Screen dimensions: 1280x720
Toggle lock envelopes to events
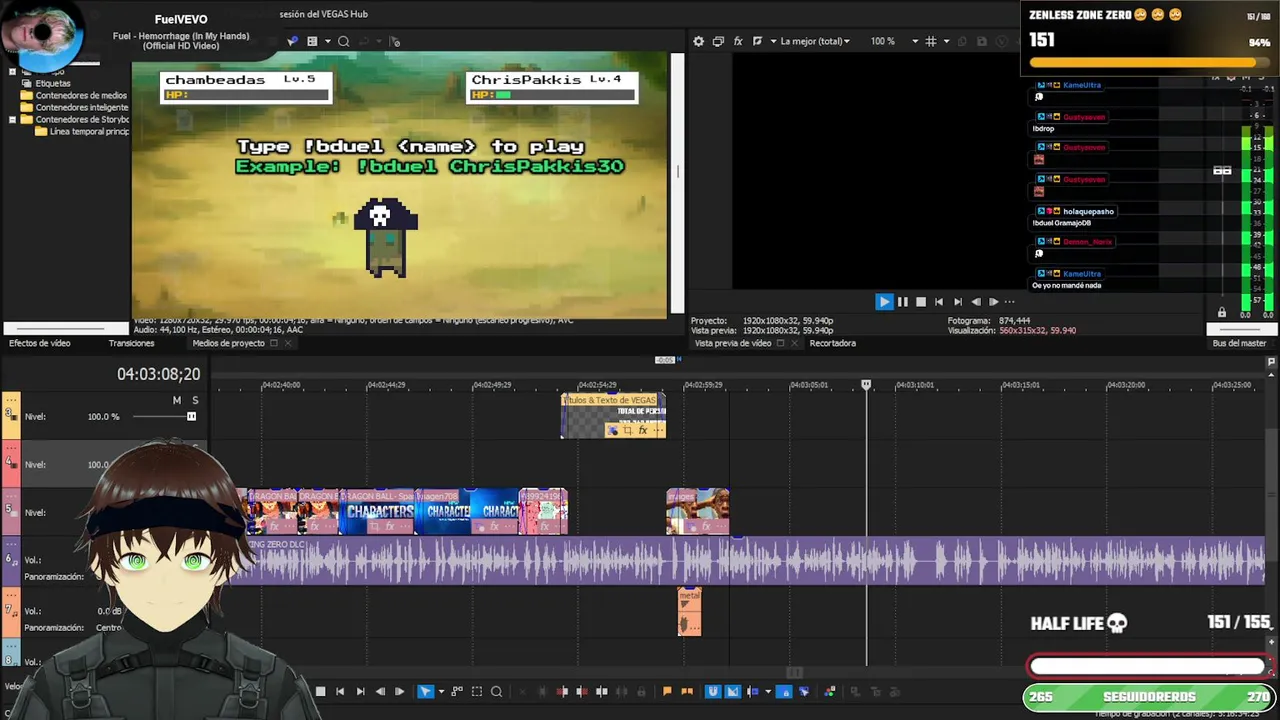point(785,691)
